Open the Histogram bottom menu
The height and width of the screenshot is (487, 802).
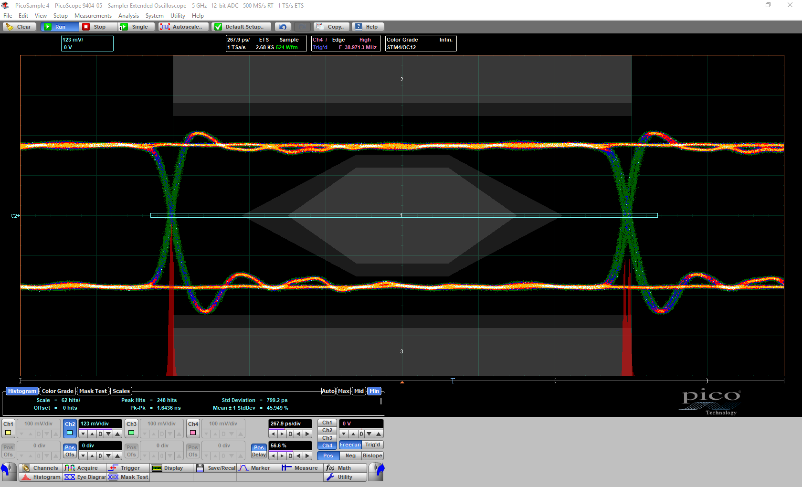click(x=40, y=477)
